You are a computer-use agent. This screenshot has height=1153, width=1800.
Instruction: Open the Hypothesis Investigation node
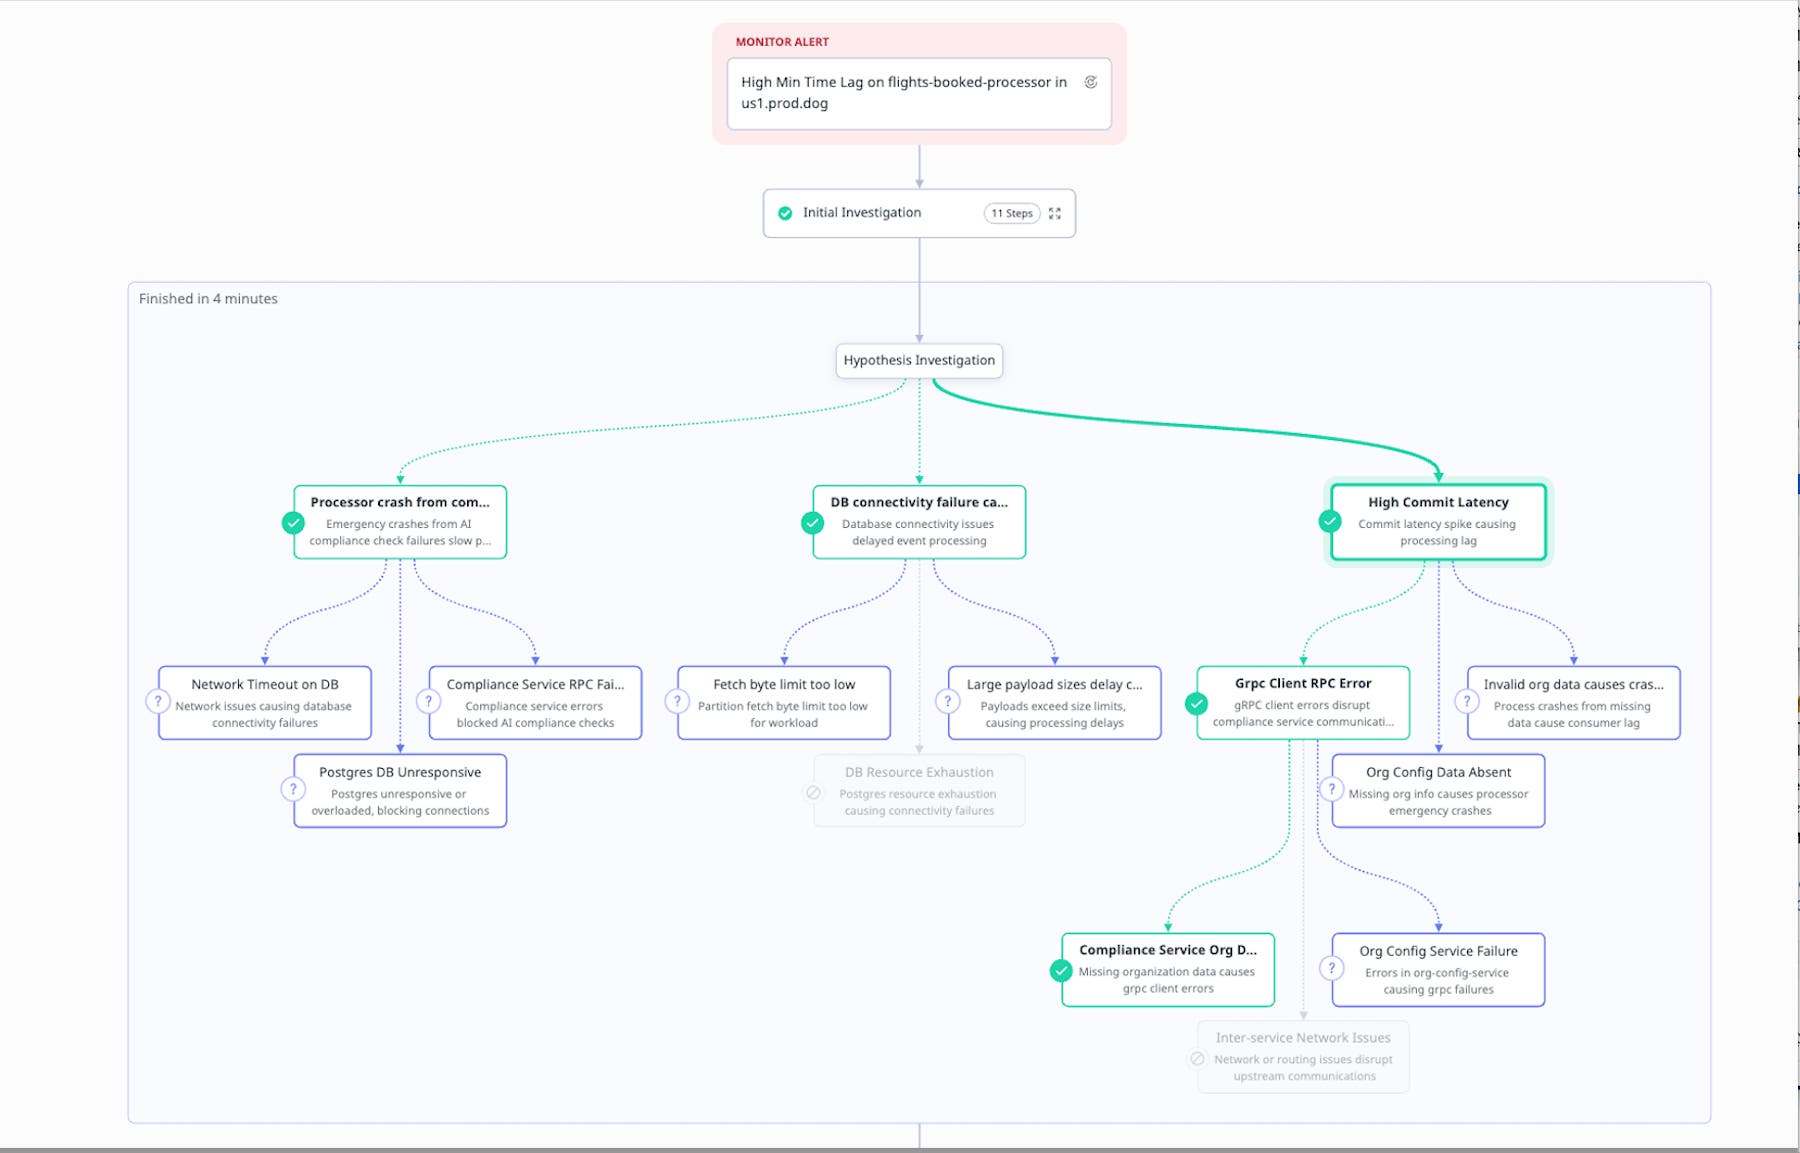coord(919,360)
